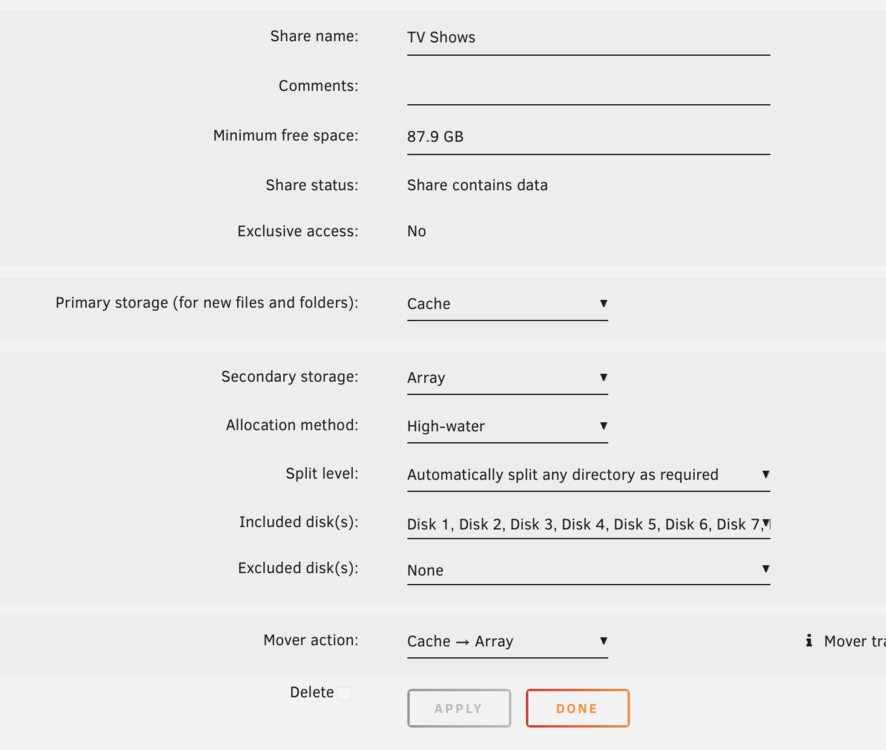Click the Share name input field

588,38
